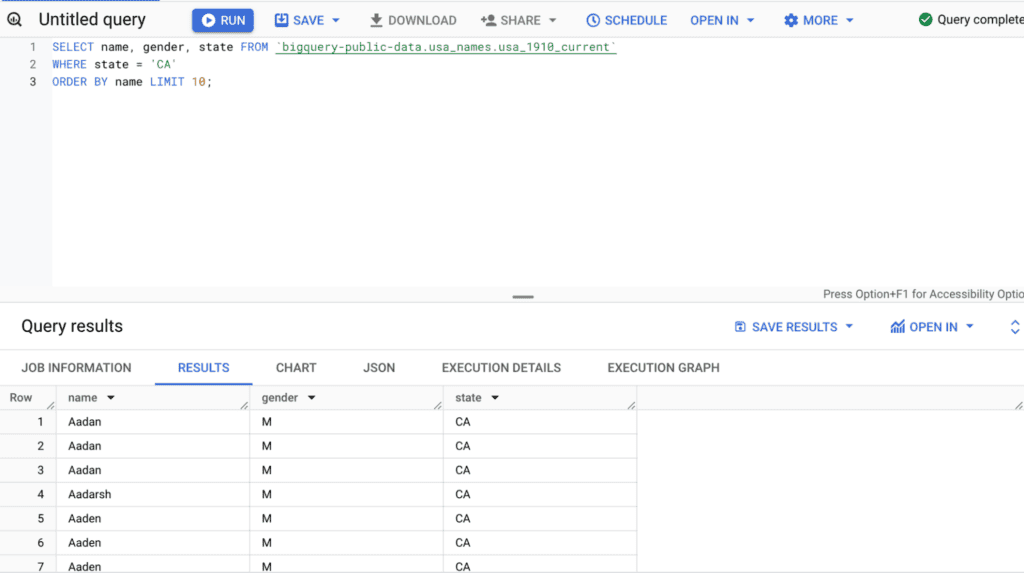The height and width of the screenshot is (573, 1024).
Task: Click the state column resize handle
Action: point(631,405)
